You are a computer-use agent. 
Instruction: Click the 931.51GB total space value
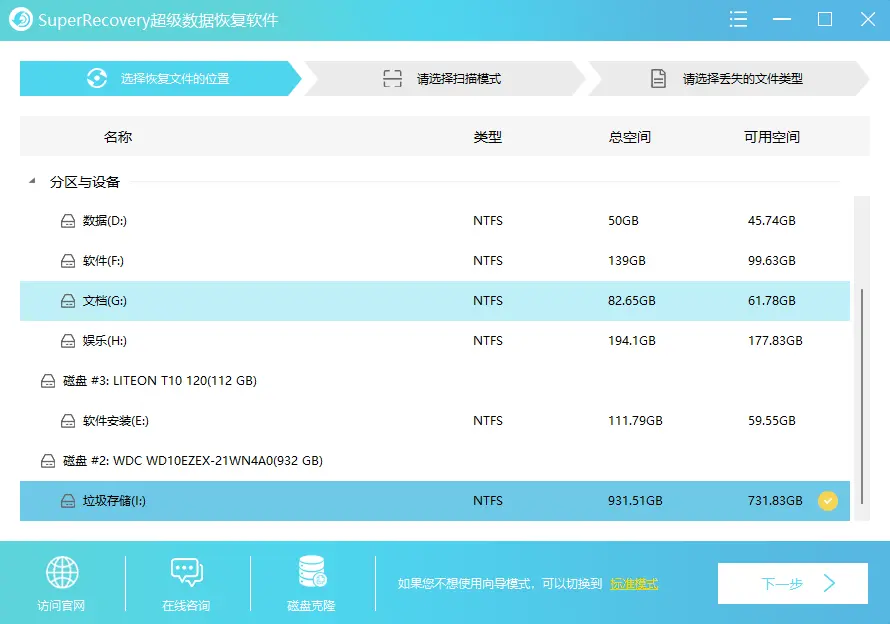point(635,501)
